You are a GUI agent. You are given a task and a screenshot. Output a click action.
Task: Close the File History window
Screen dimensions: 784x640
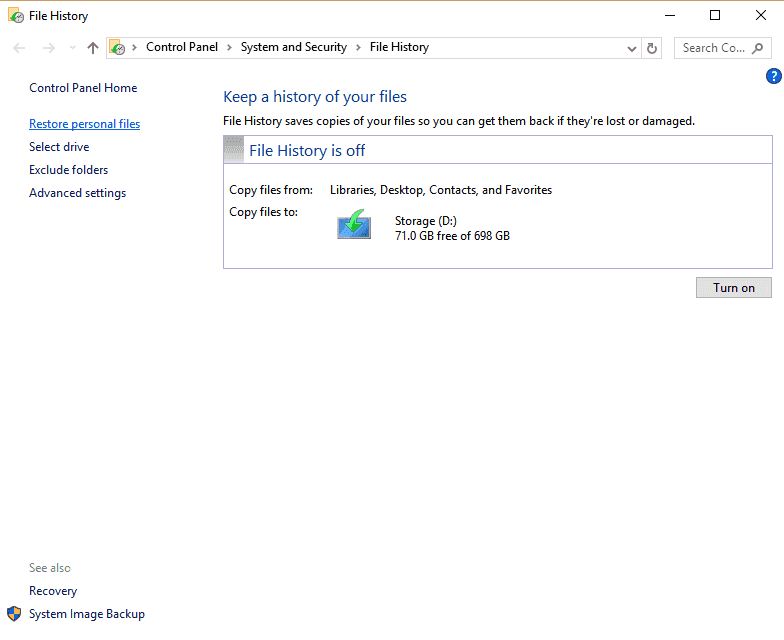tap(760, 16)
